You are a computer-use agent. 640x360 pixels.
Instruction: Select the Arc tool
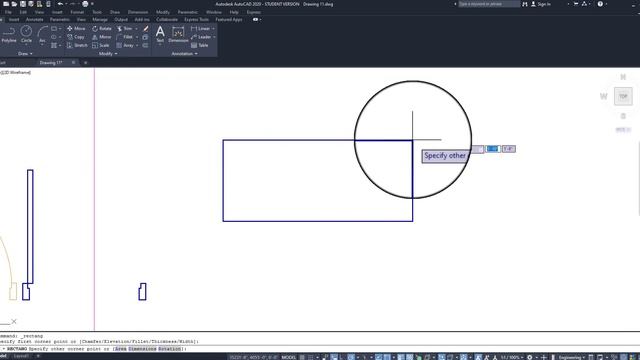[x=42, y=34]
